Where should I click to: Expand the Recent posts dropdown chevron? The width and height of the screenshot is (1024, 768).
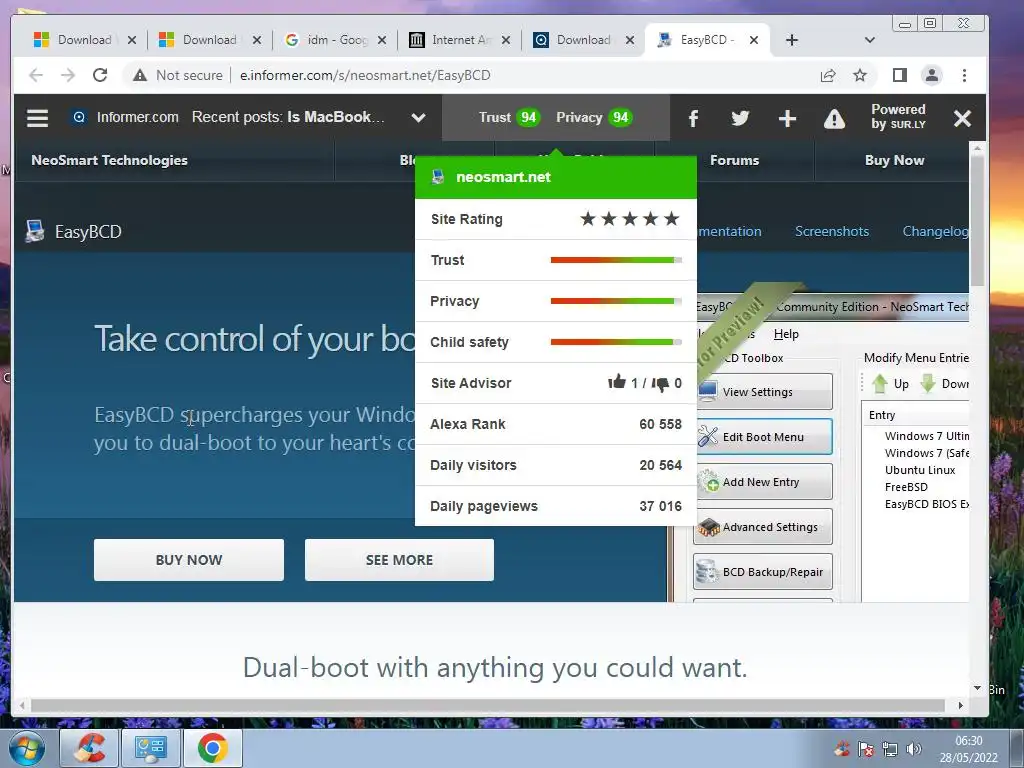point(419,118)
